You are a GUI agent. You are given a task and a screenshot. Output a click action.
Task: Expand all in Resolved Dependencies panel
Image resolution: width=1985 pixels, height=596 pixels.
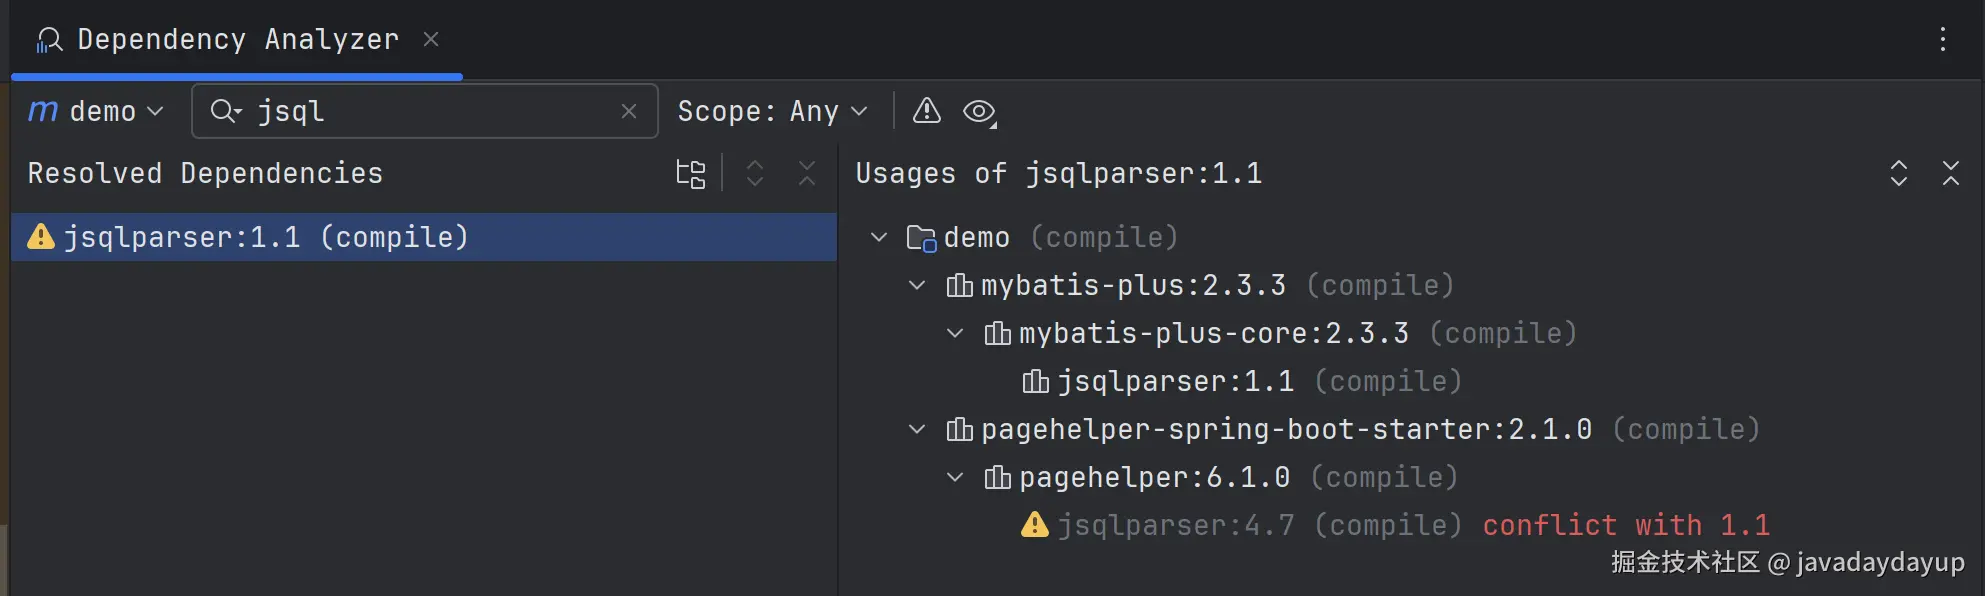tap(755, 174)
